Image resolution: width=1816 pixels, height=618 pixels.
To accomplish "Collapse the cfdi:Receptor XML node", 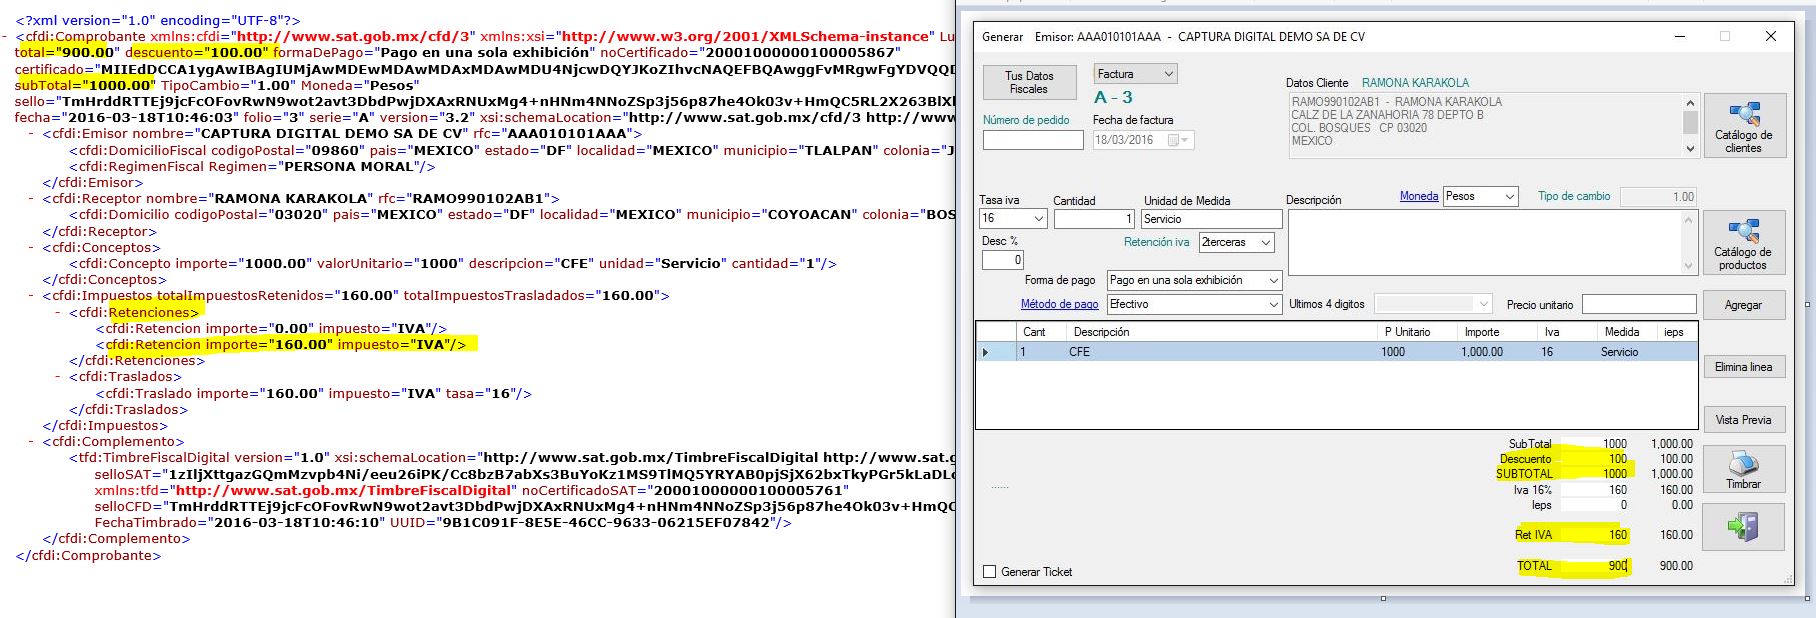I will tap(32, 198).
